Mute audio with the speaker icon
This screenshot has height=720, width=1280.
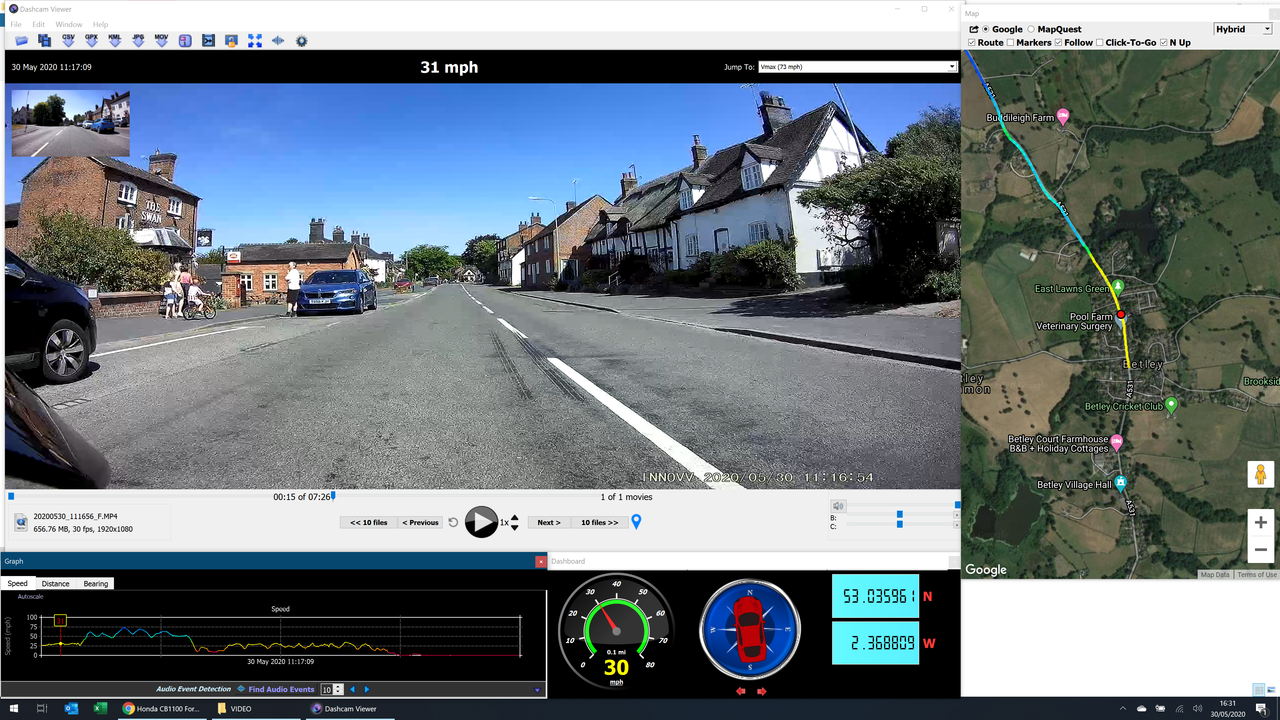(x=839, y=506)
